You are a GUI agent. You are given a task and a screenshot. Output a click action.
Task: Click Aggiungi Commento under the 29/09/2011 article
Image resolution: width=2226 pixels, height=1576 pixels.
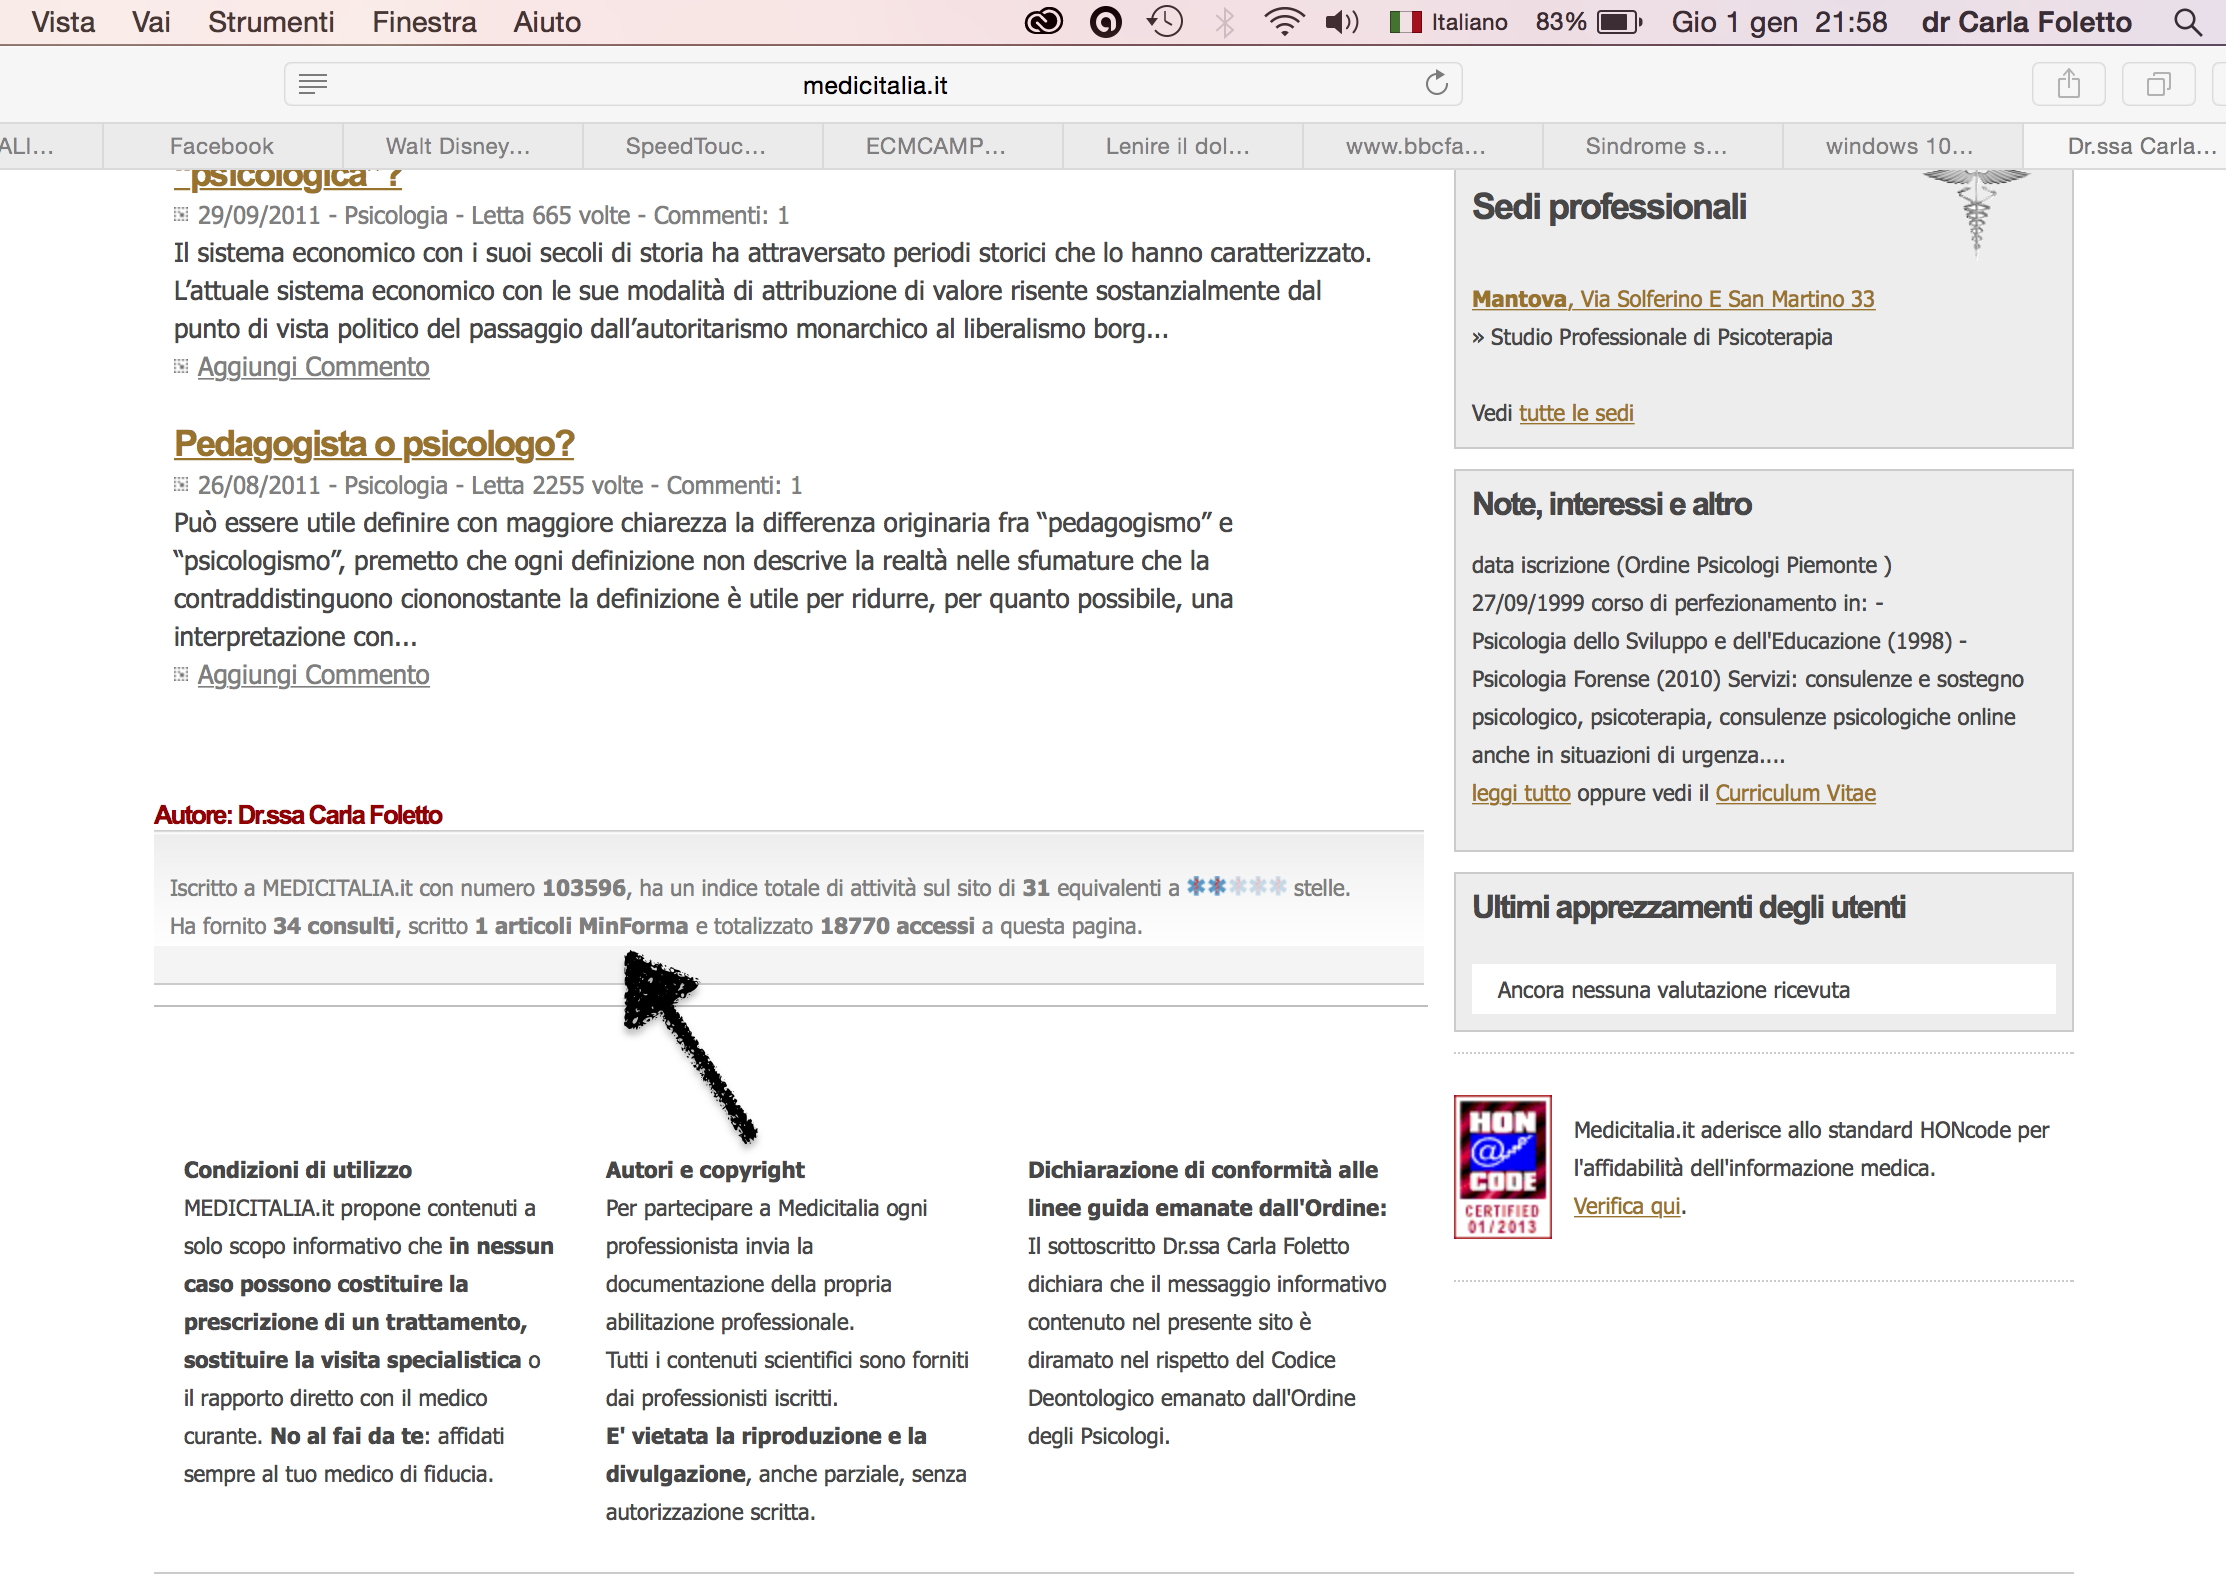tap(313, 367)
